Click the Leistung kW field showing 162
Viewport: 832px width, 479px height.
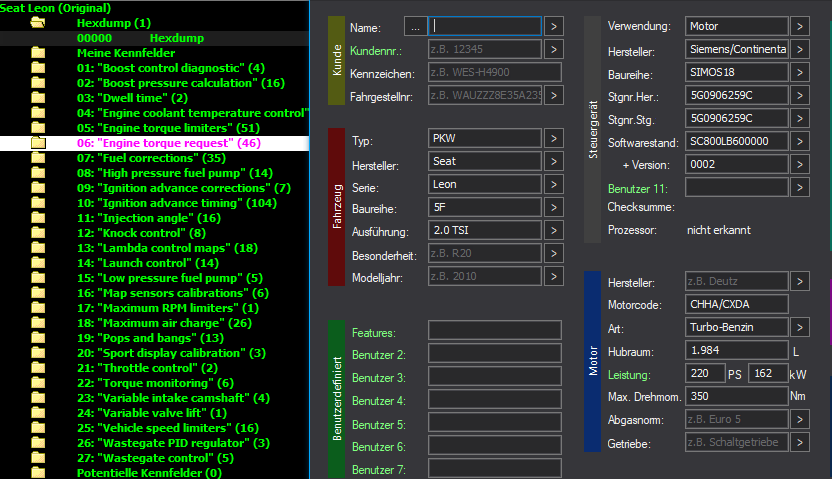pyautogui.click(x=768, y=373)
